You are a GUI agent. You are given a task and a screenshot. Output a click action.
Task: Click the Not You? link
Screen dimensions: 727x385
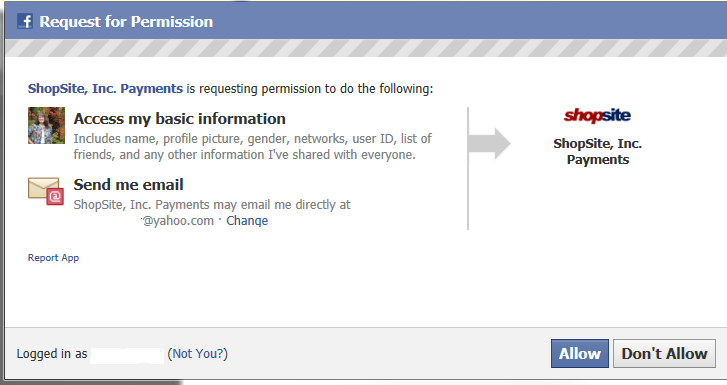(198, 354)
